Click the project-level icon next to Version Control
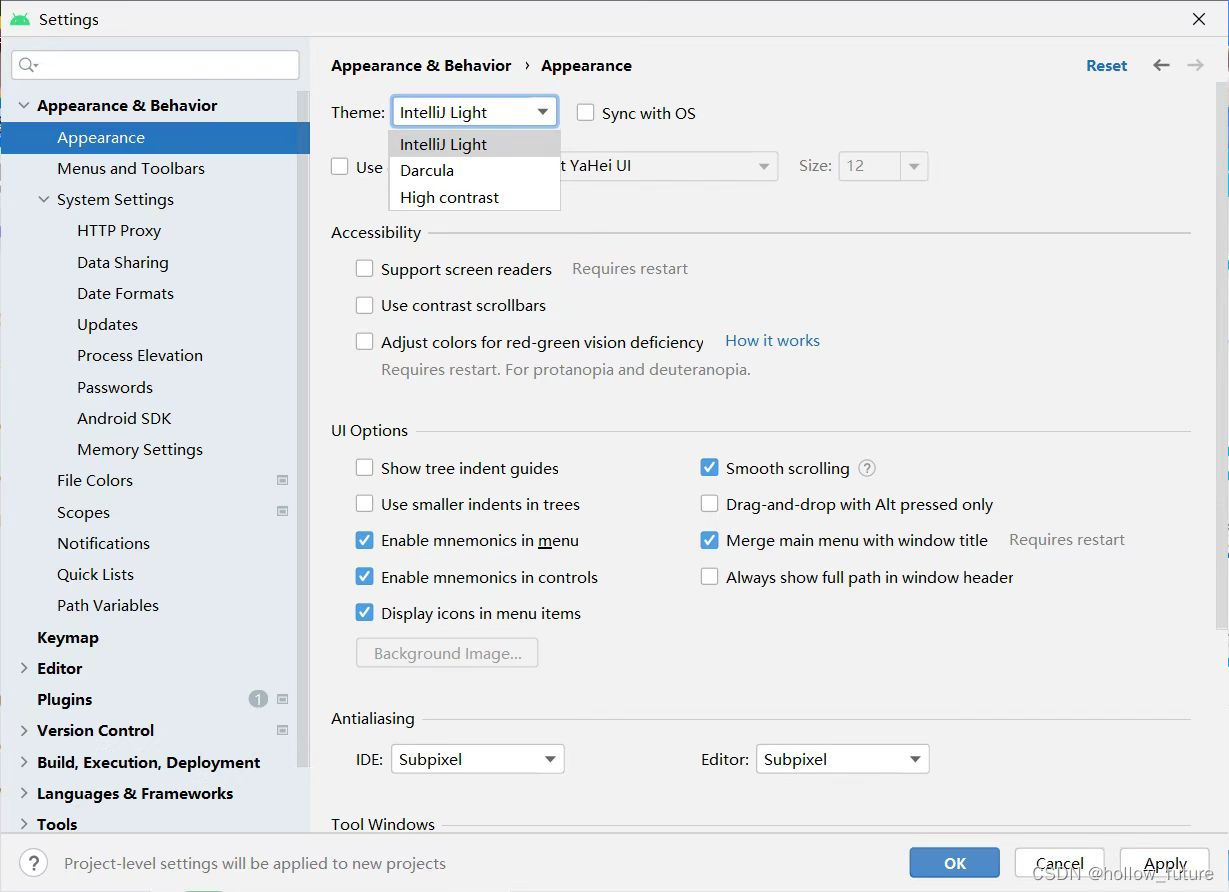Image resolution: width=1229 pixels, height=892 pixels. [x=283, y=730]
